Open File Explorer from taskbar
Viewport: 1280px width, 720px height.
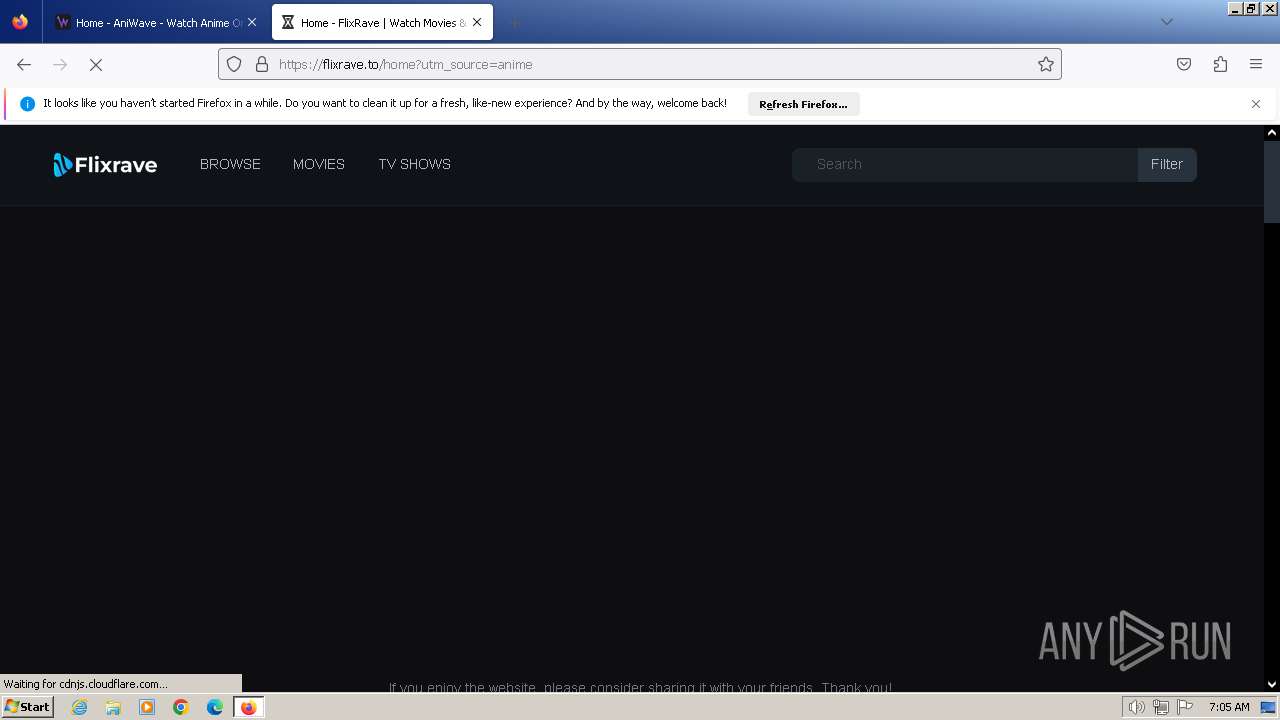[x=113, y=707]
